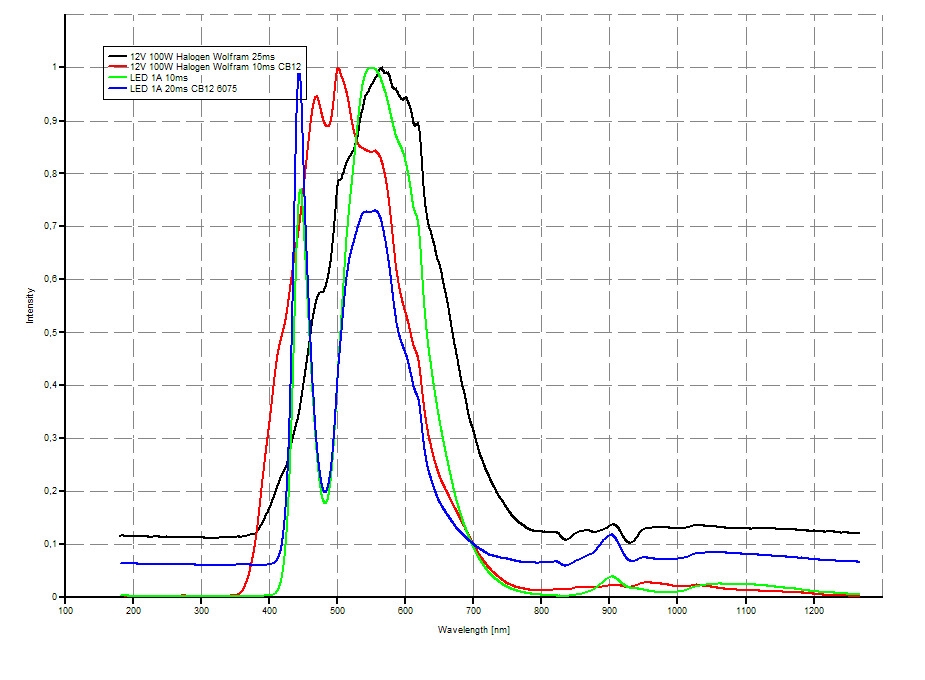
Task: Click the blue line sample in the legend
Action: pyautogui.click(x=119, y=89)
